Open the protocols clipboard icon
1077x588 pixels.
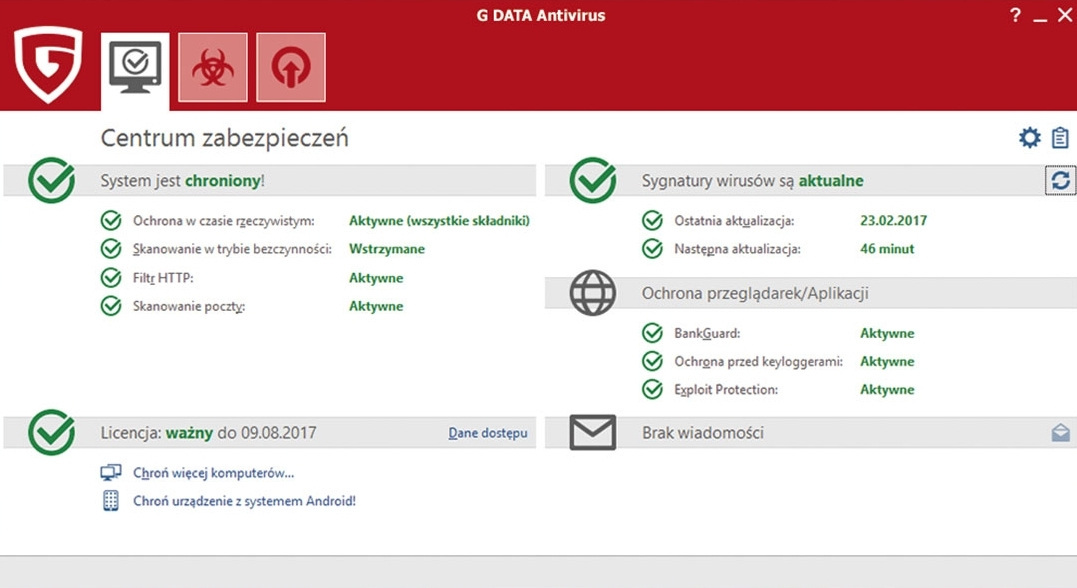tap(1059, 137)
